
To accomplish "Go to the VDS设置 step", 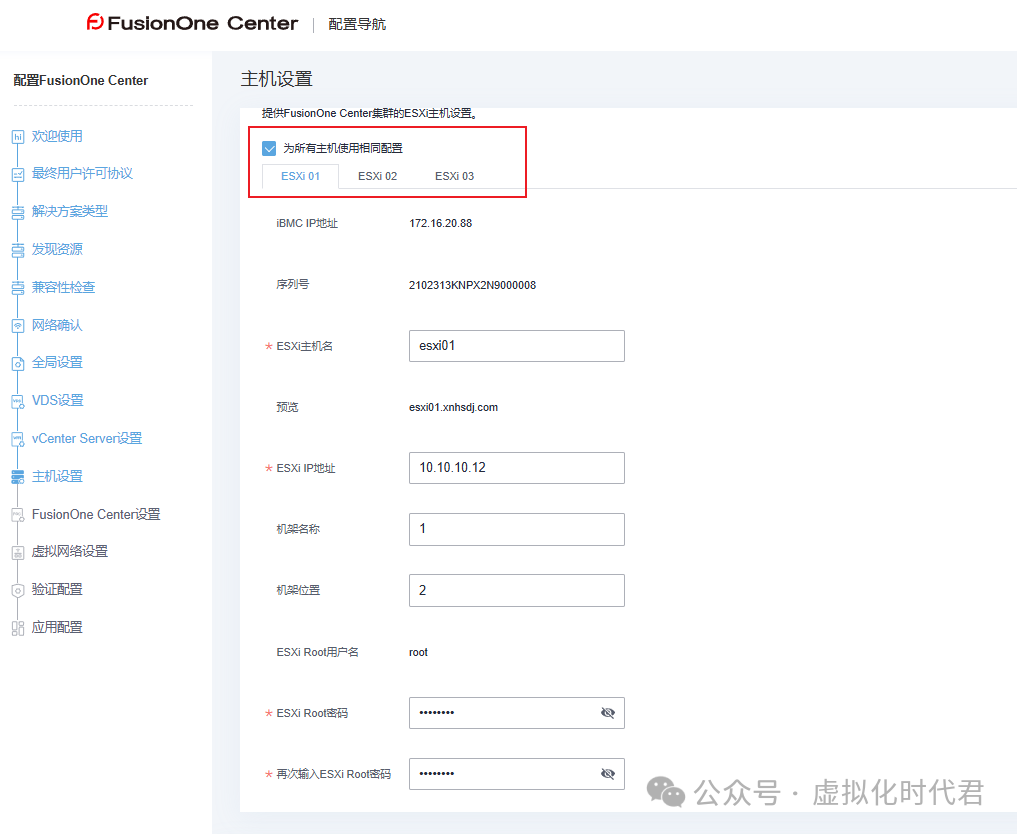I will (x=58, y=400).
